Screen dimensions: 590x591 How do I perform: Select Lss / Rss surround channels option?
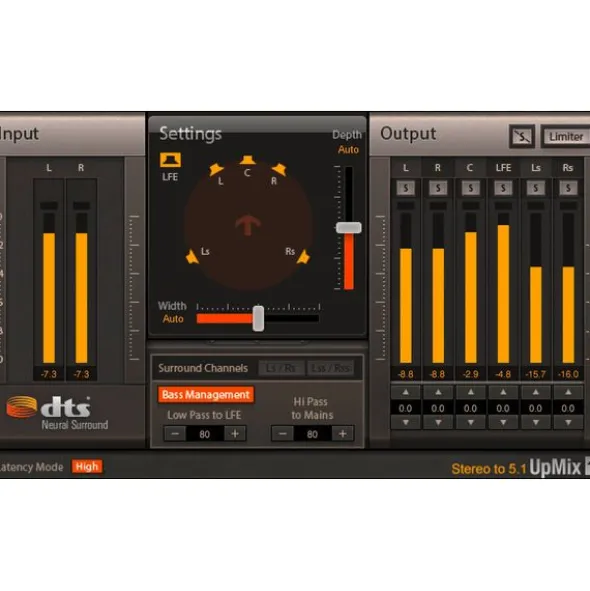tap(330, 368)
